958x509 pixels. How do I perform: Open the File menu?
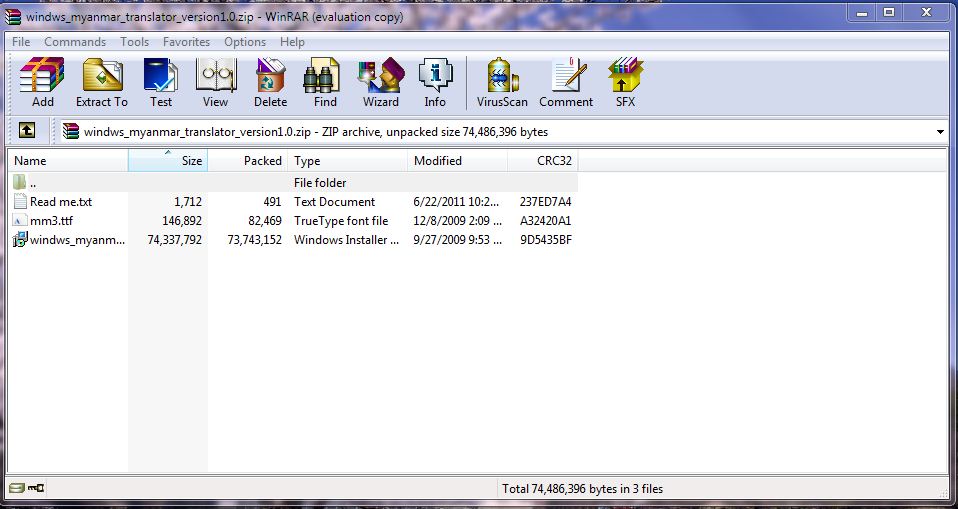click(21, 42)
